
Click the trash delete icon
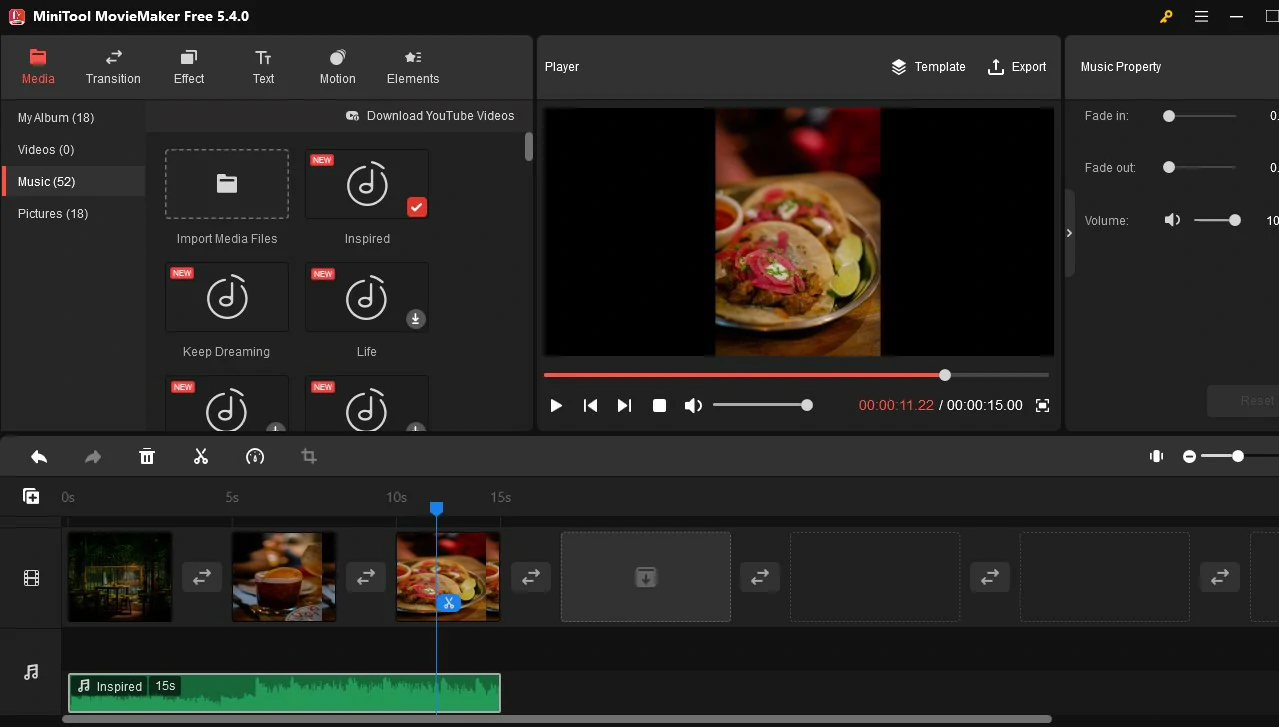click(147, 457)
